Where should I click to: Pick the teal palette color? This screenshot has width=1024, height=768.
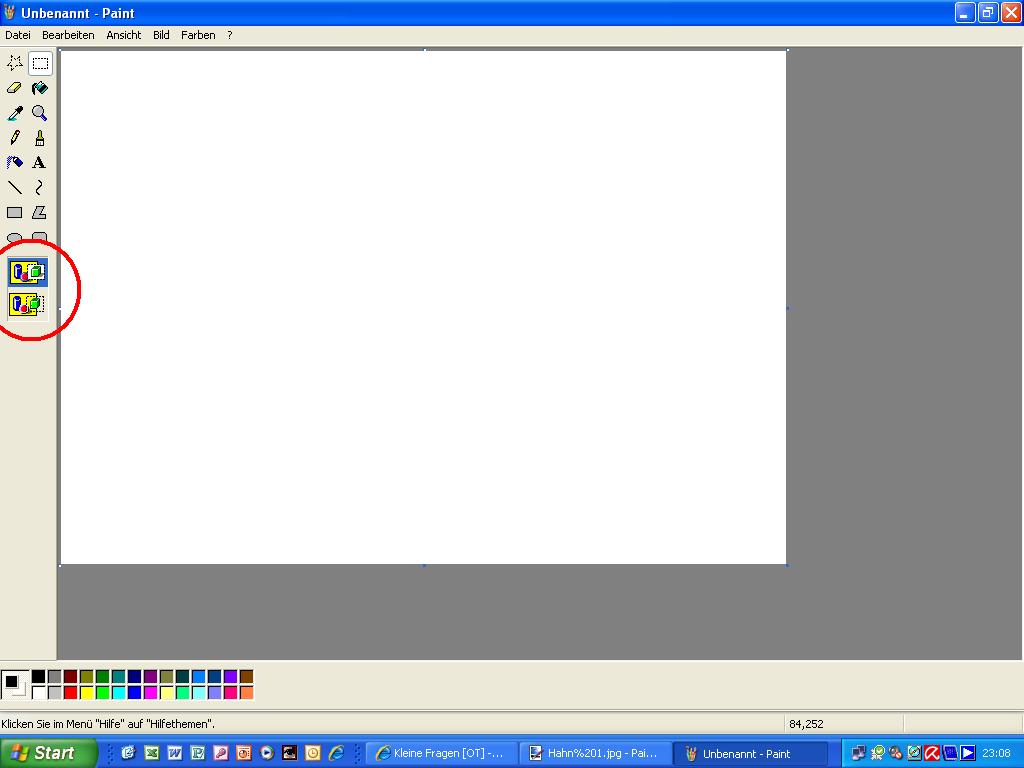(118, 677)
